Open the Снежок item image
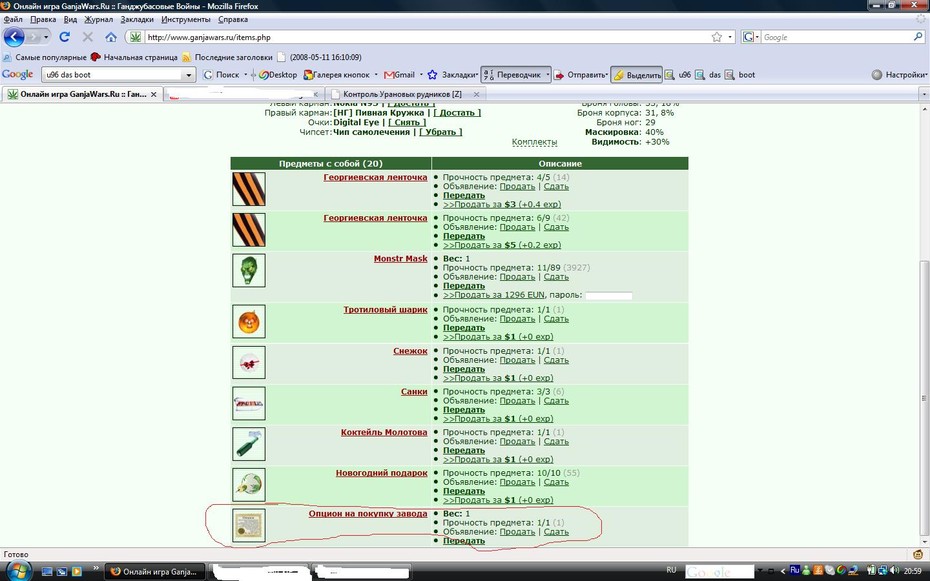Image resolution: width=930 pixels, height=581 pixels. click(249, 363)
